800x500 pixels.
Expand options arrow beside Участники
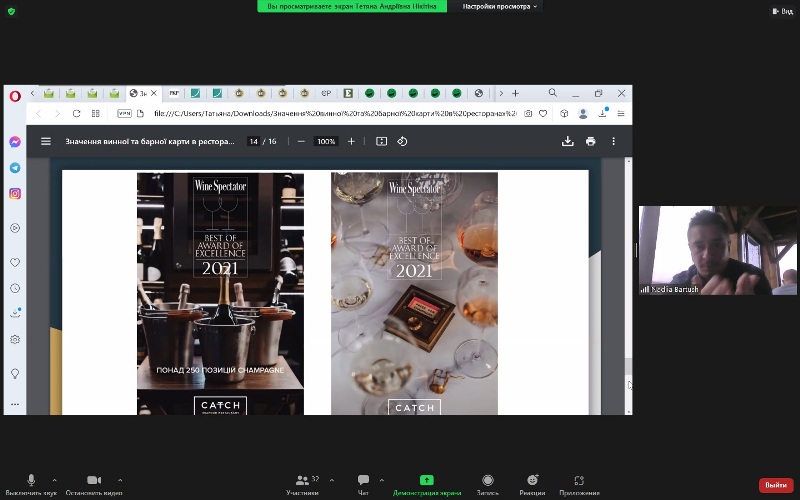point(332,480)
